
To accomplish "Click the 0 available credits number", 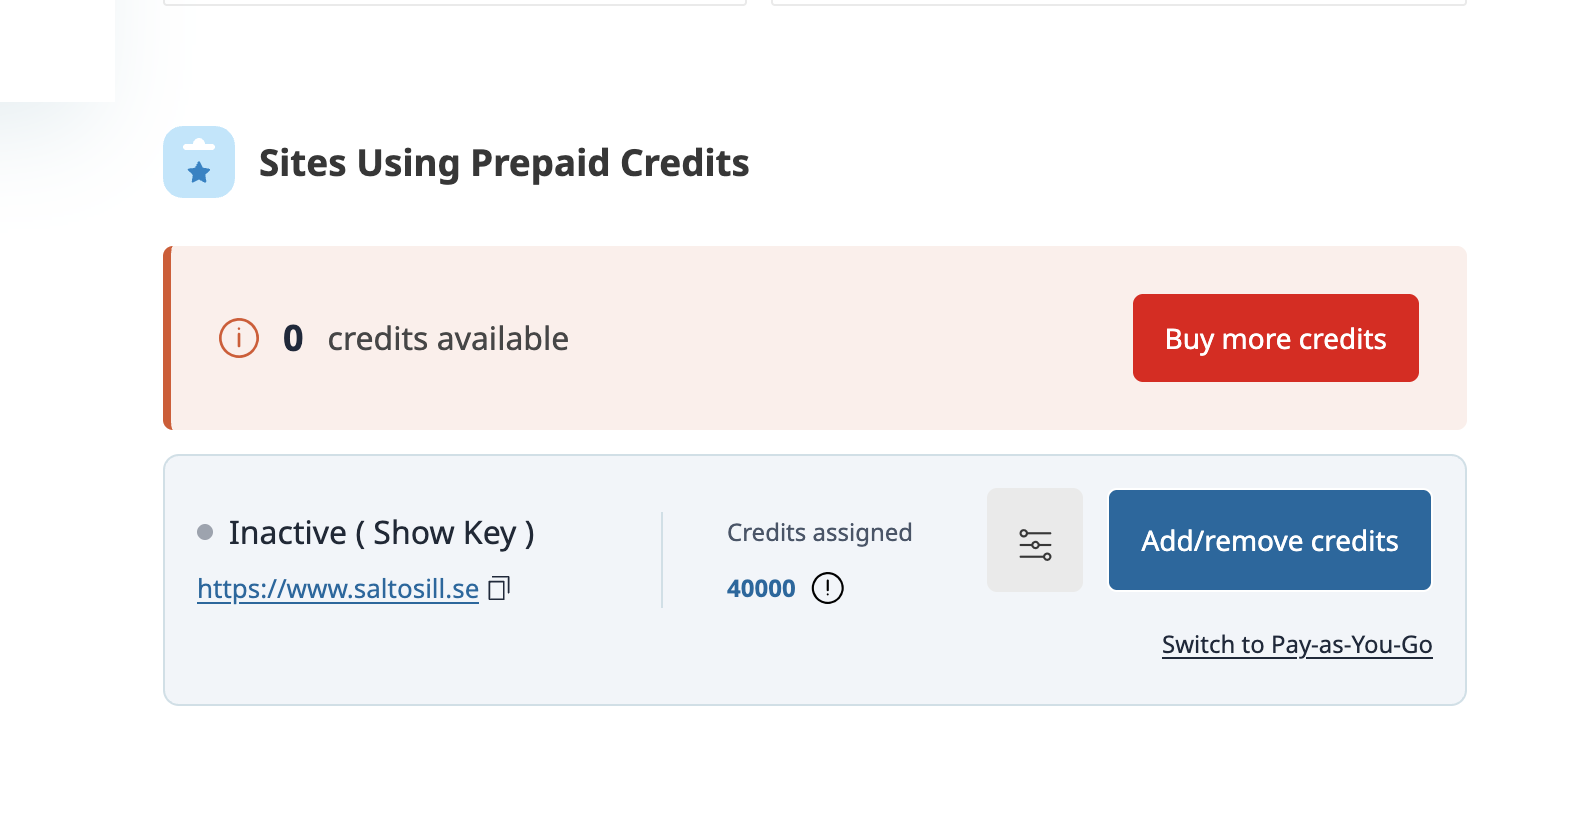I will pyautogui.click(x=293, y=338).
